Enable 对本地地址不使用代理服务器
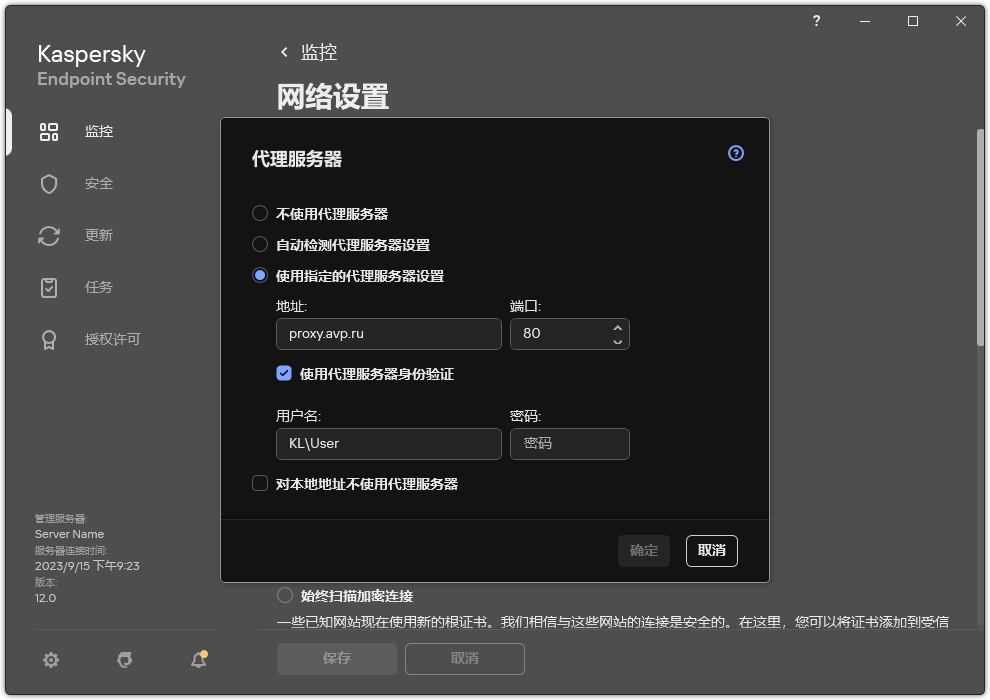Image resolution: width=990 pixels, height=700 pixels. click(260, 483)
